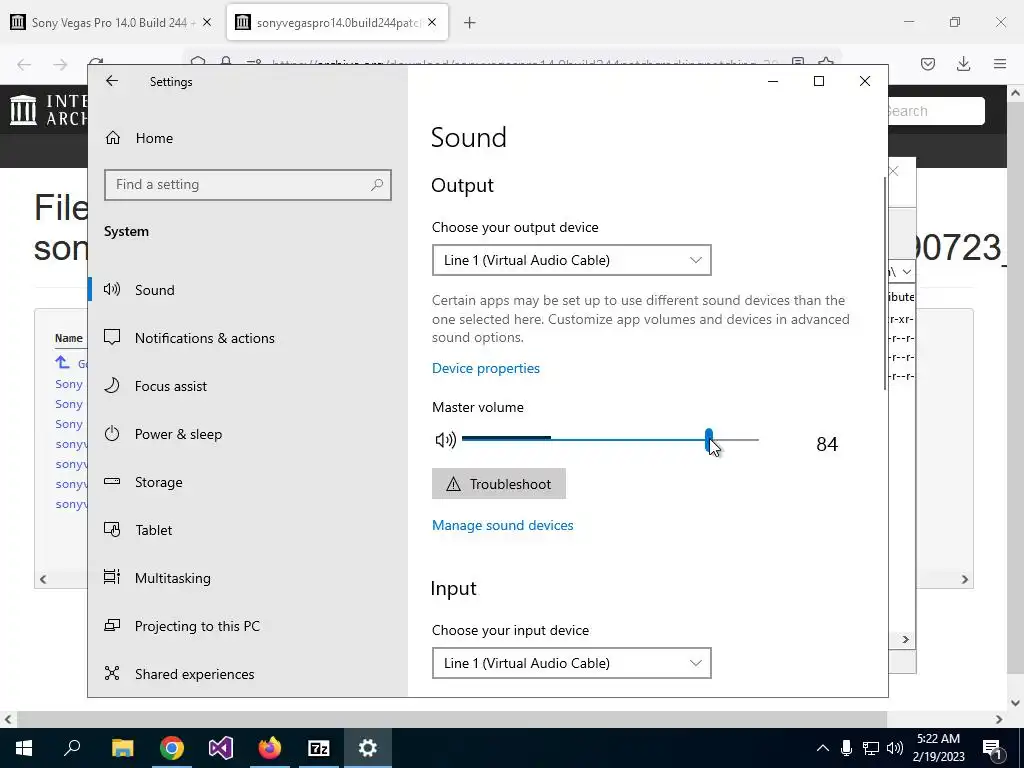Open 7-Zip from the taskbar

pyautogui.click(x=319, y=748)
